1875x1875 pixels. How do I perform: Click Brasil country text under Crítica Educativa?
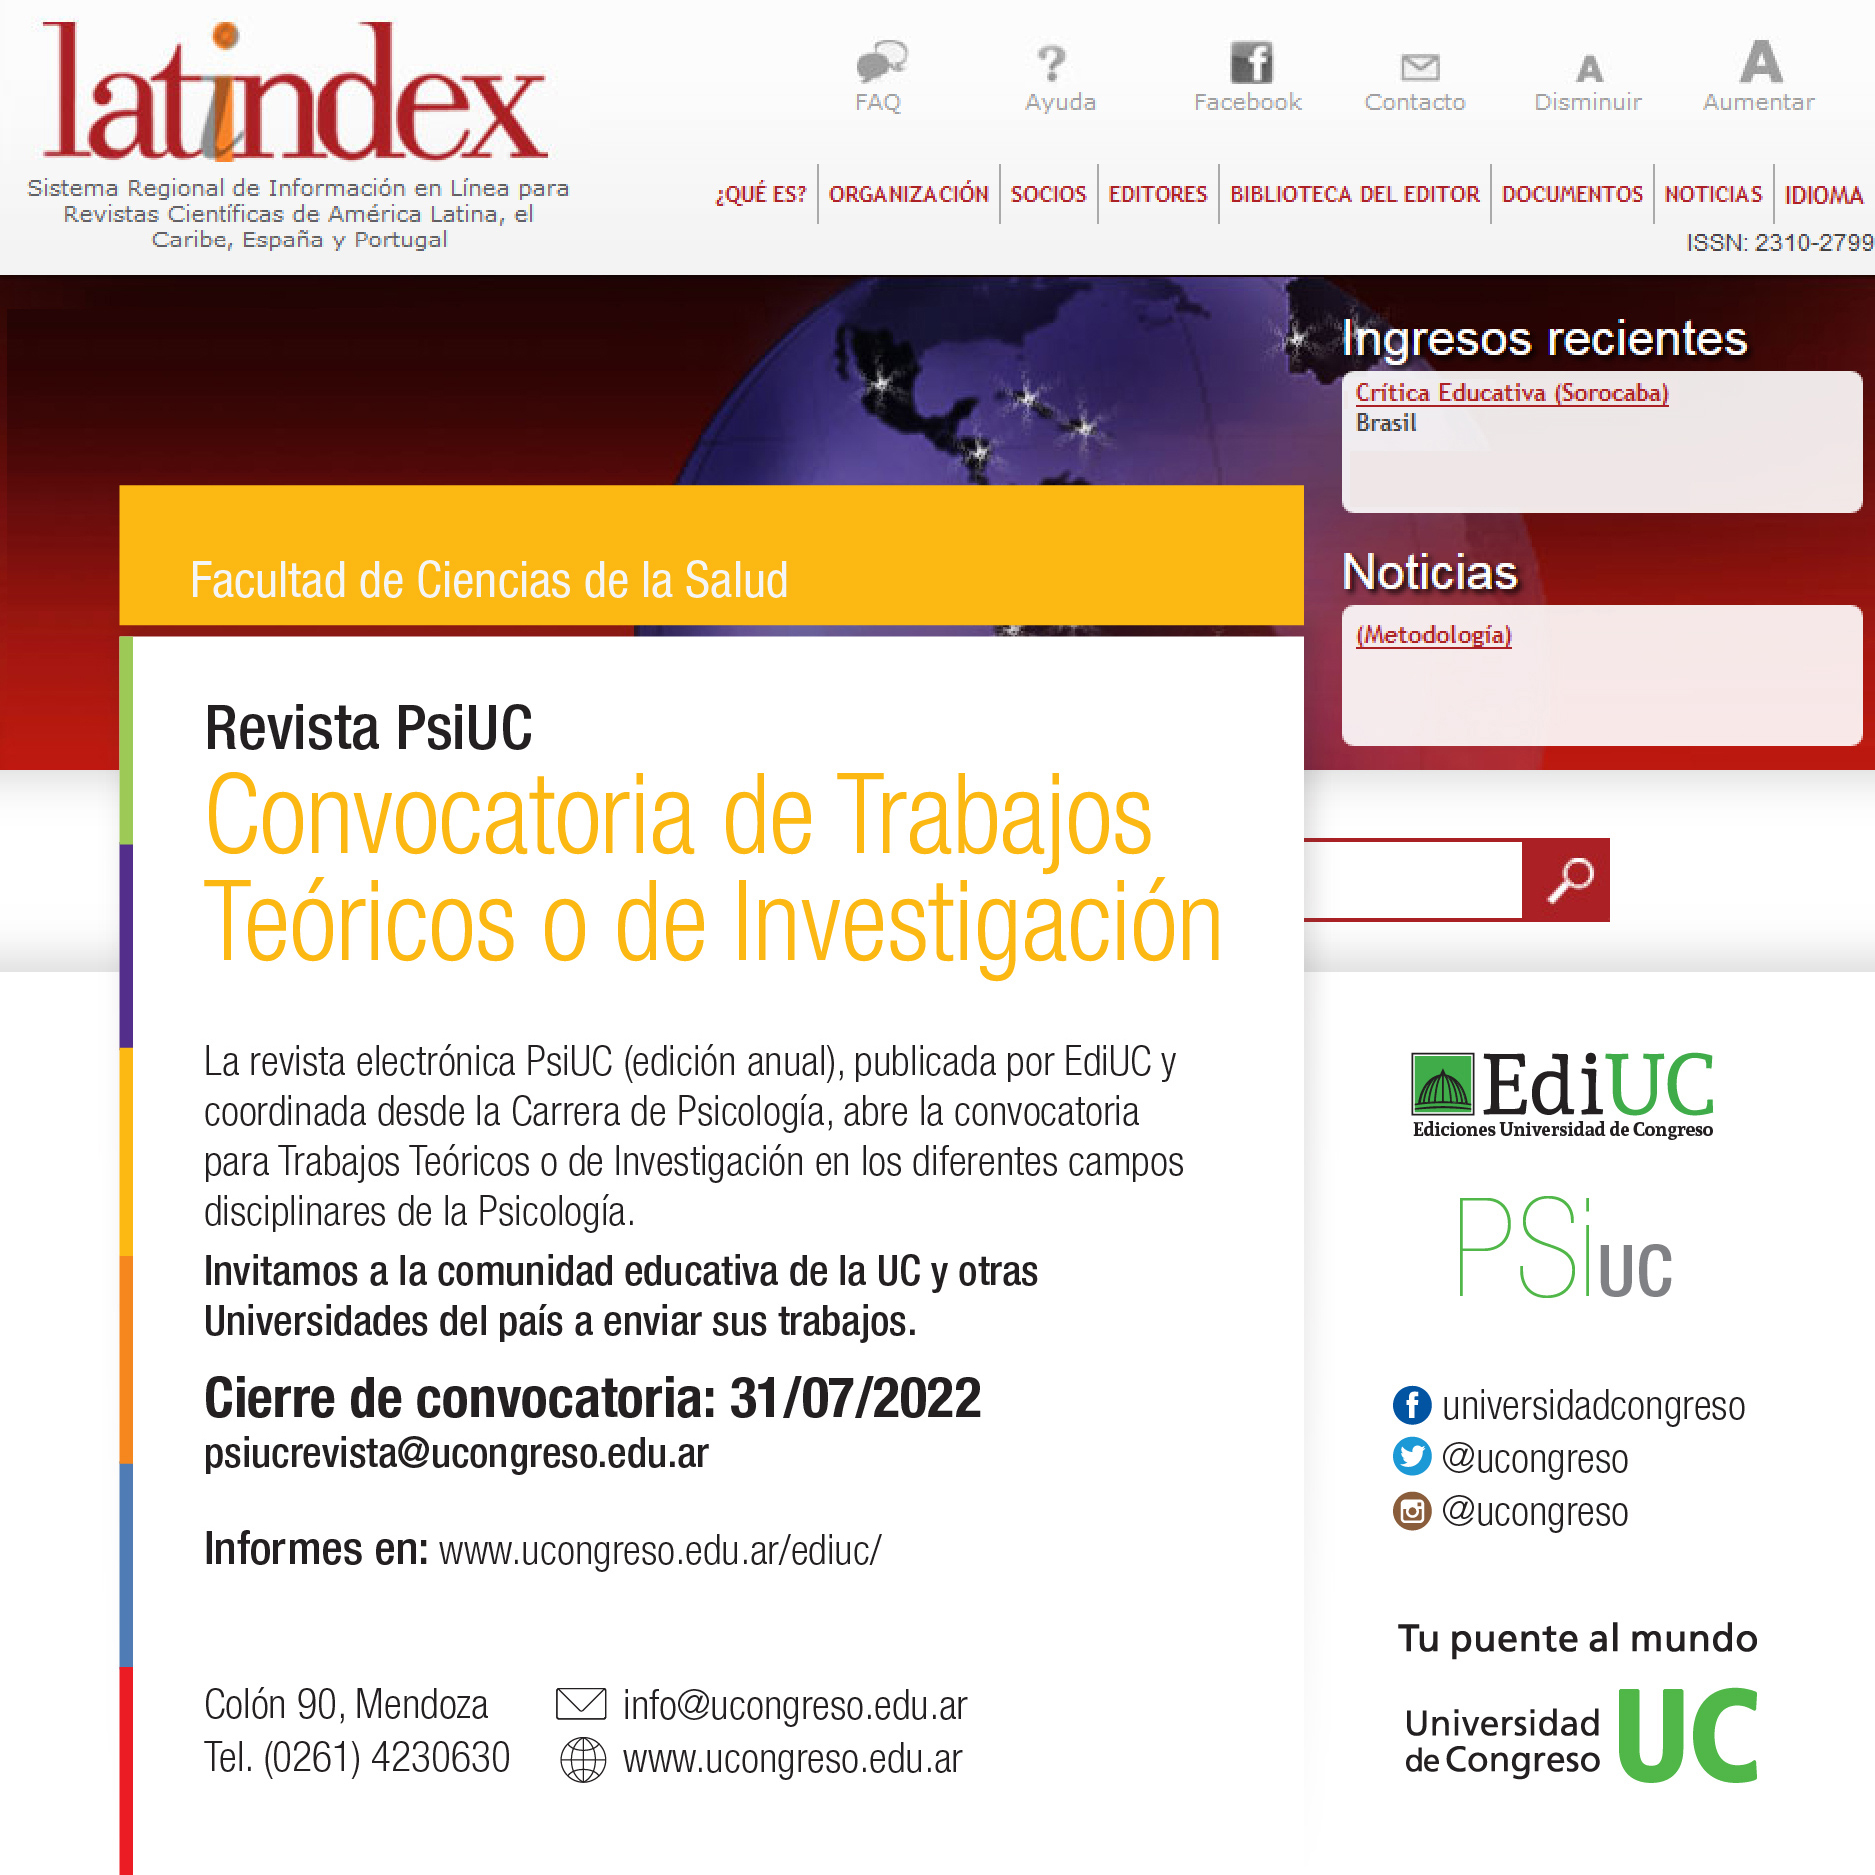tap(1385, 423)
